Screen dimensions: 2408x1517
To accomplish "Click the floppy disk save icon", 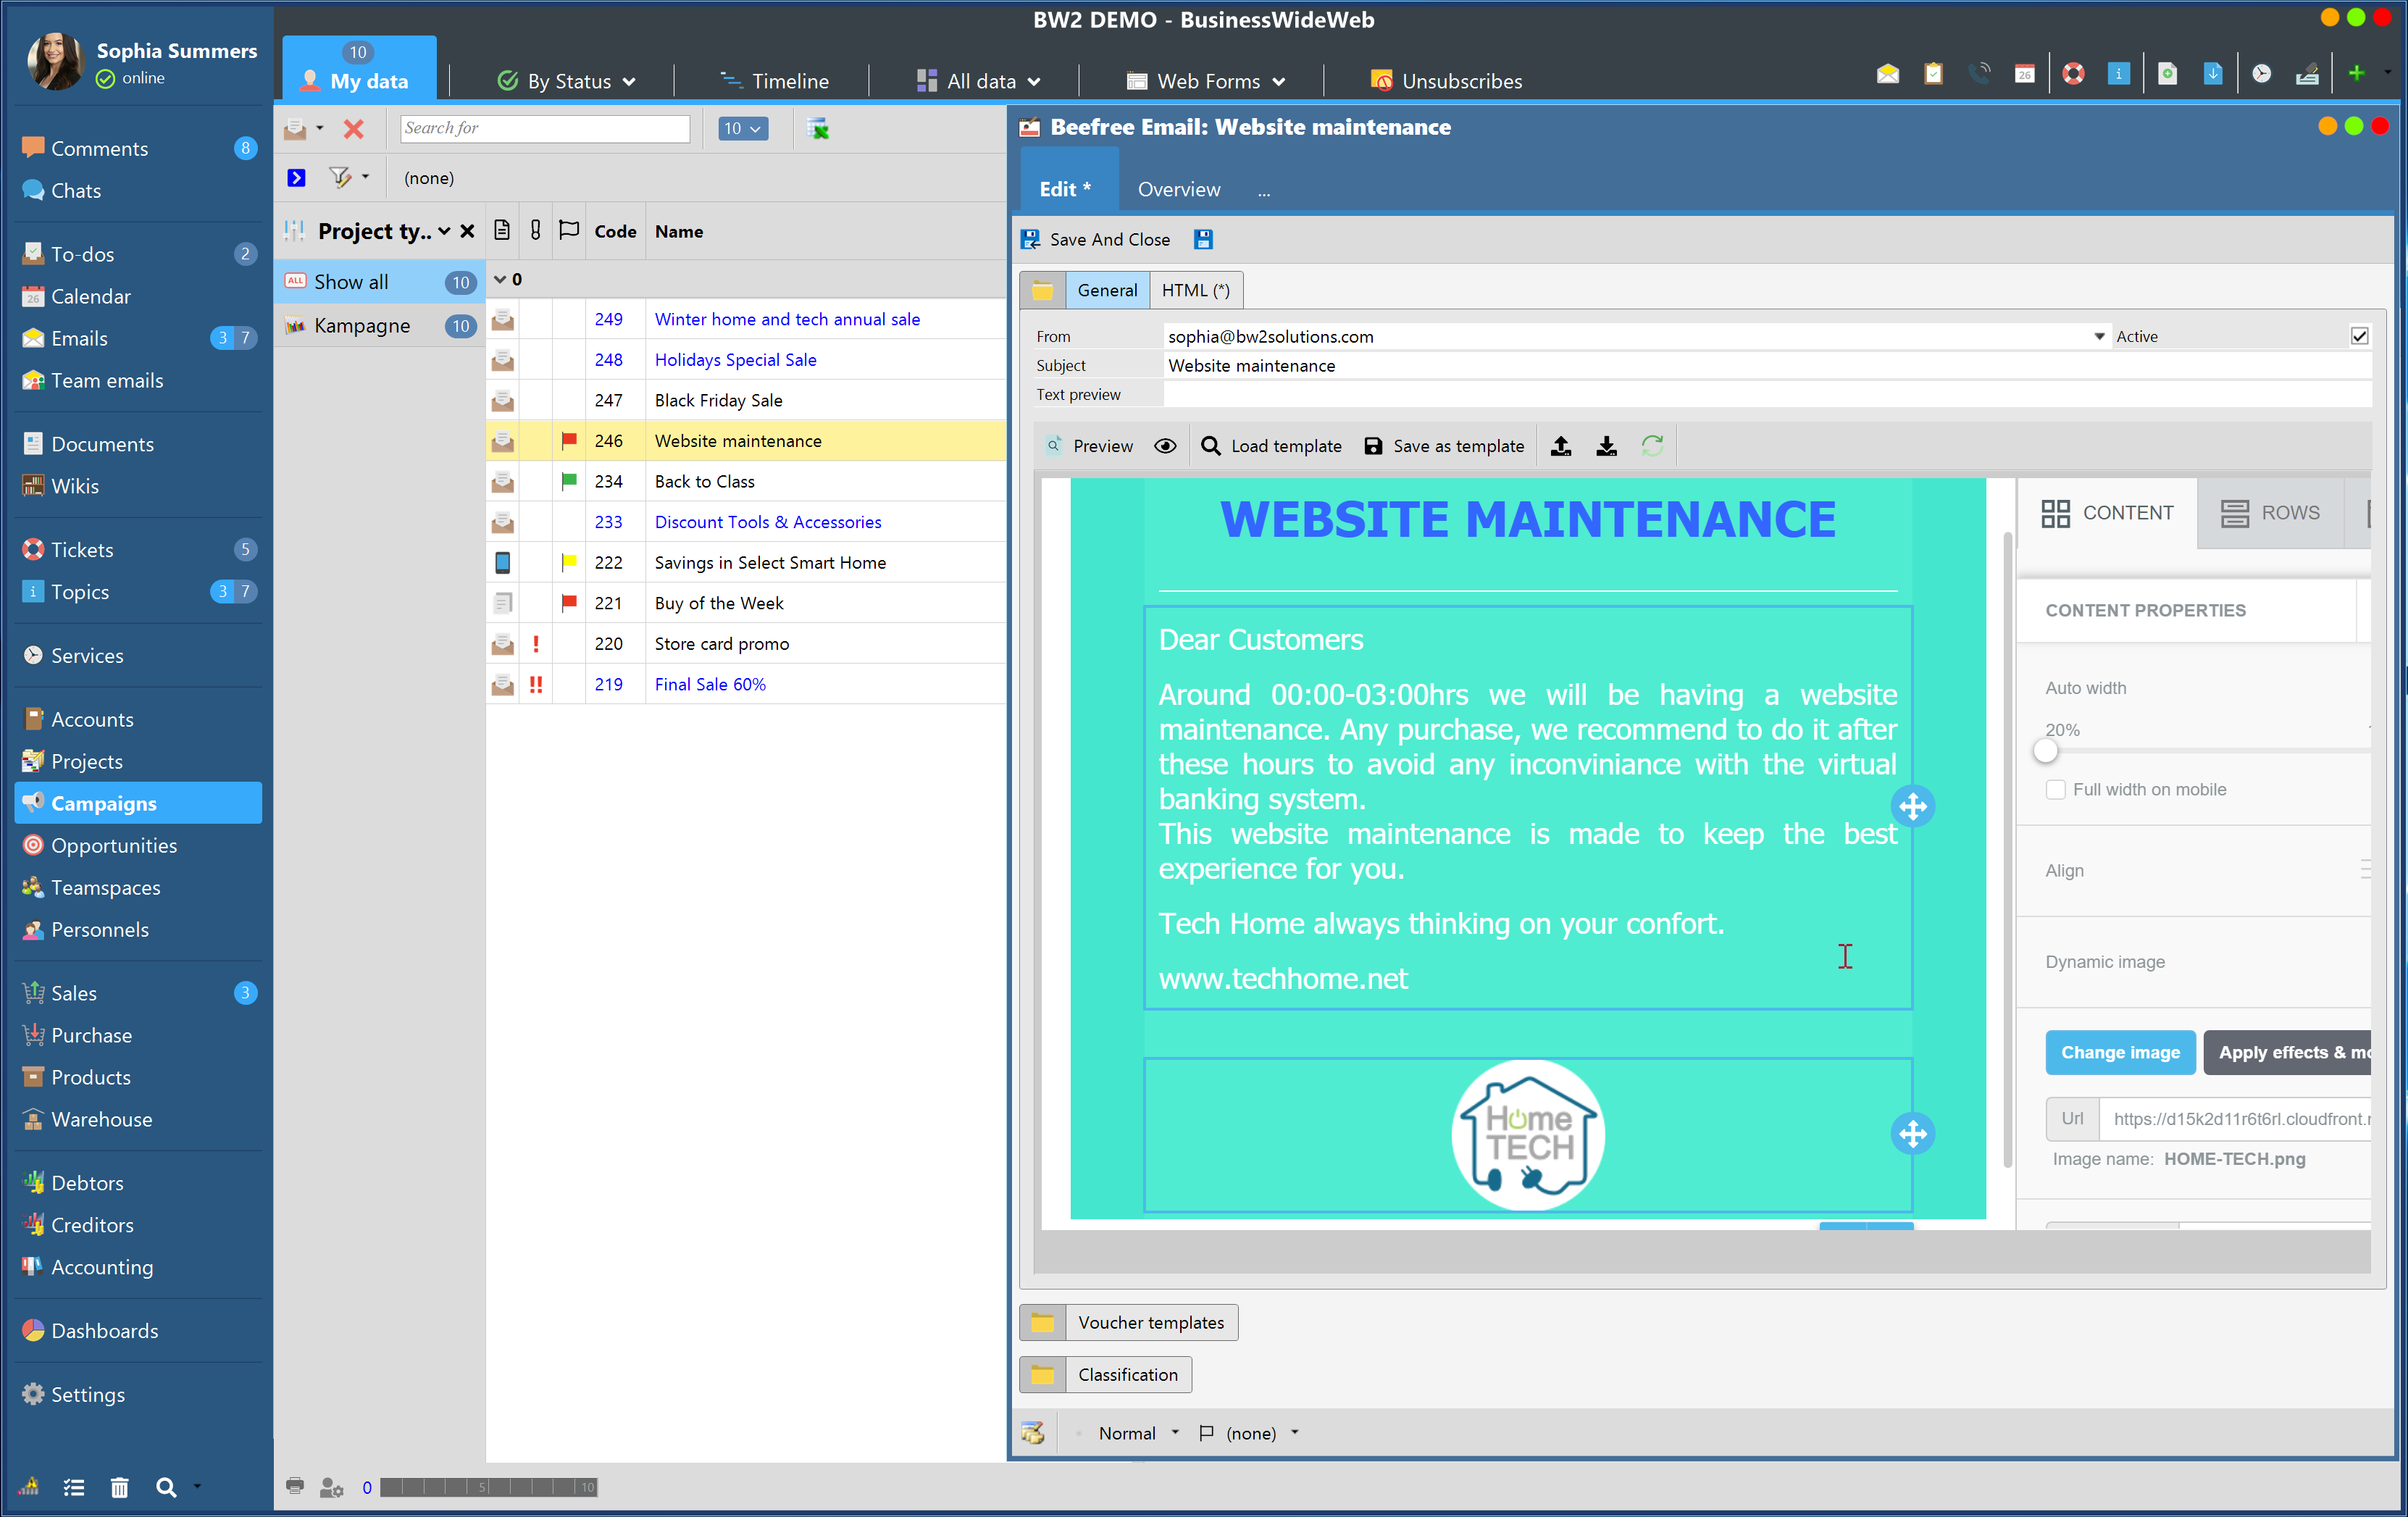I will click(x=1203, y=239).
